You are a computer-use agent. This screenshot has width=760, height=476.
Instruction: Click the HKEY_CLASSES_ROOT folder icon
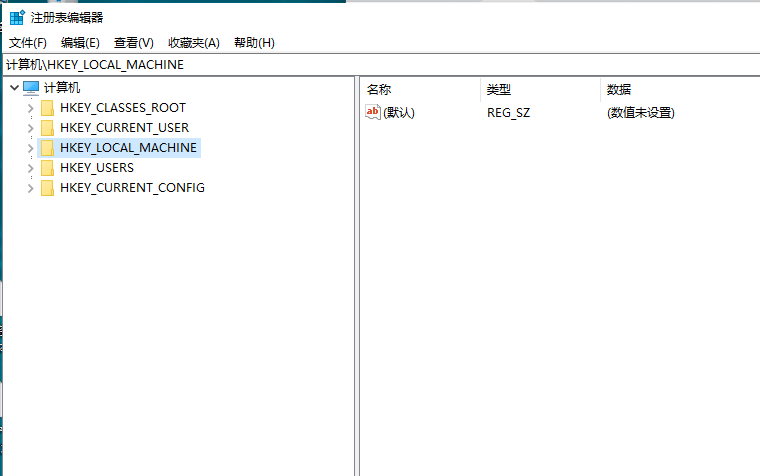pos(47,108)
